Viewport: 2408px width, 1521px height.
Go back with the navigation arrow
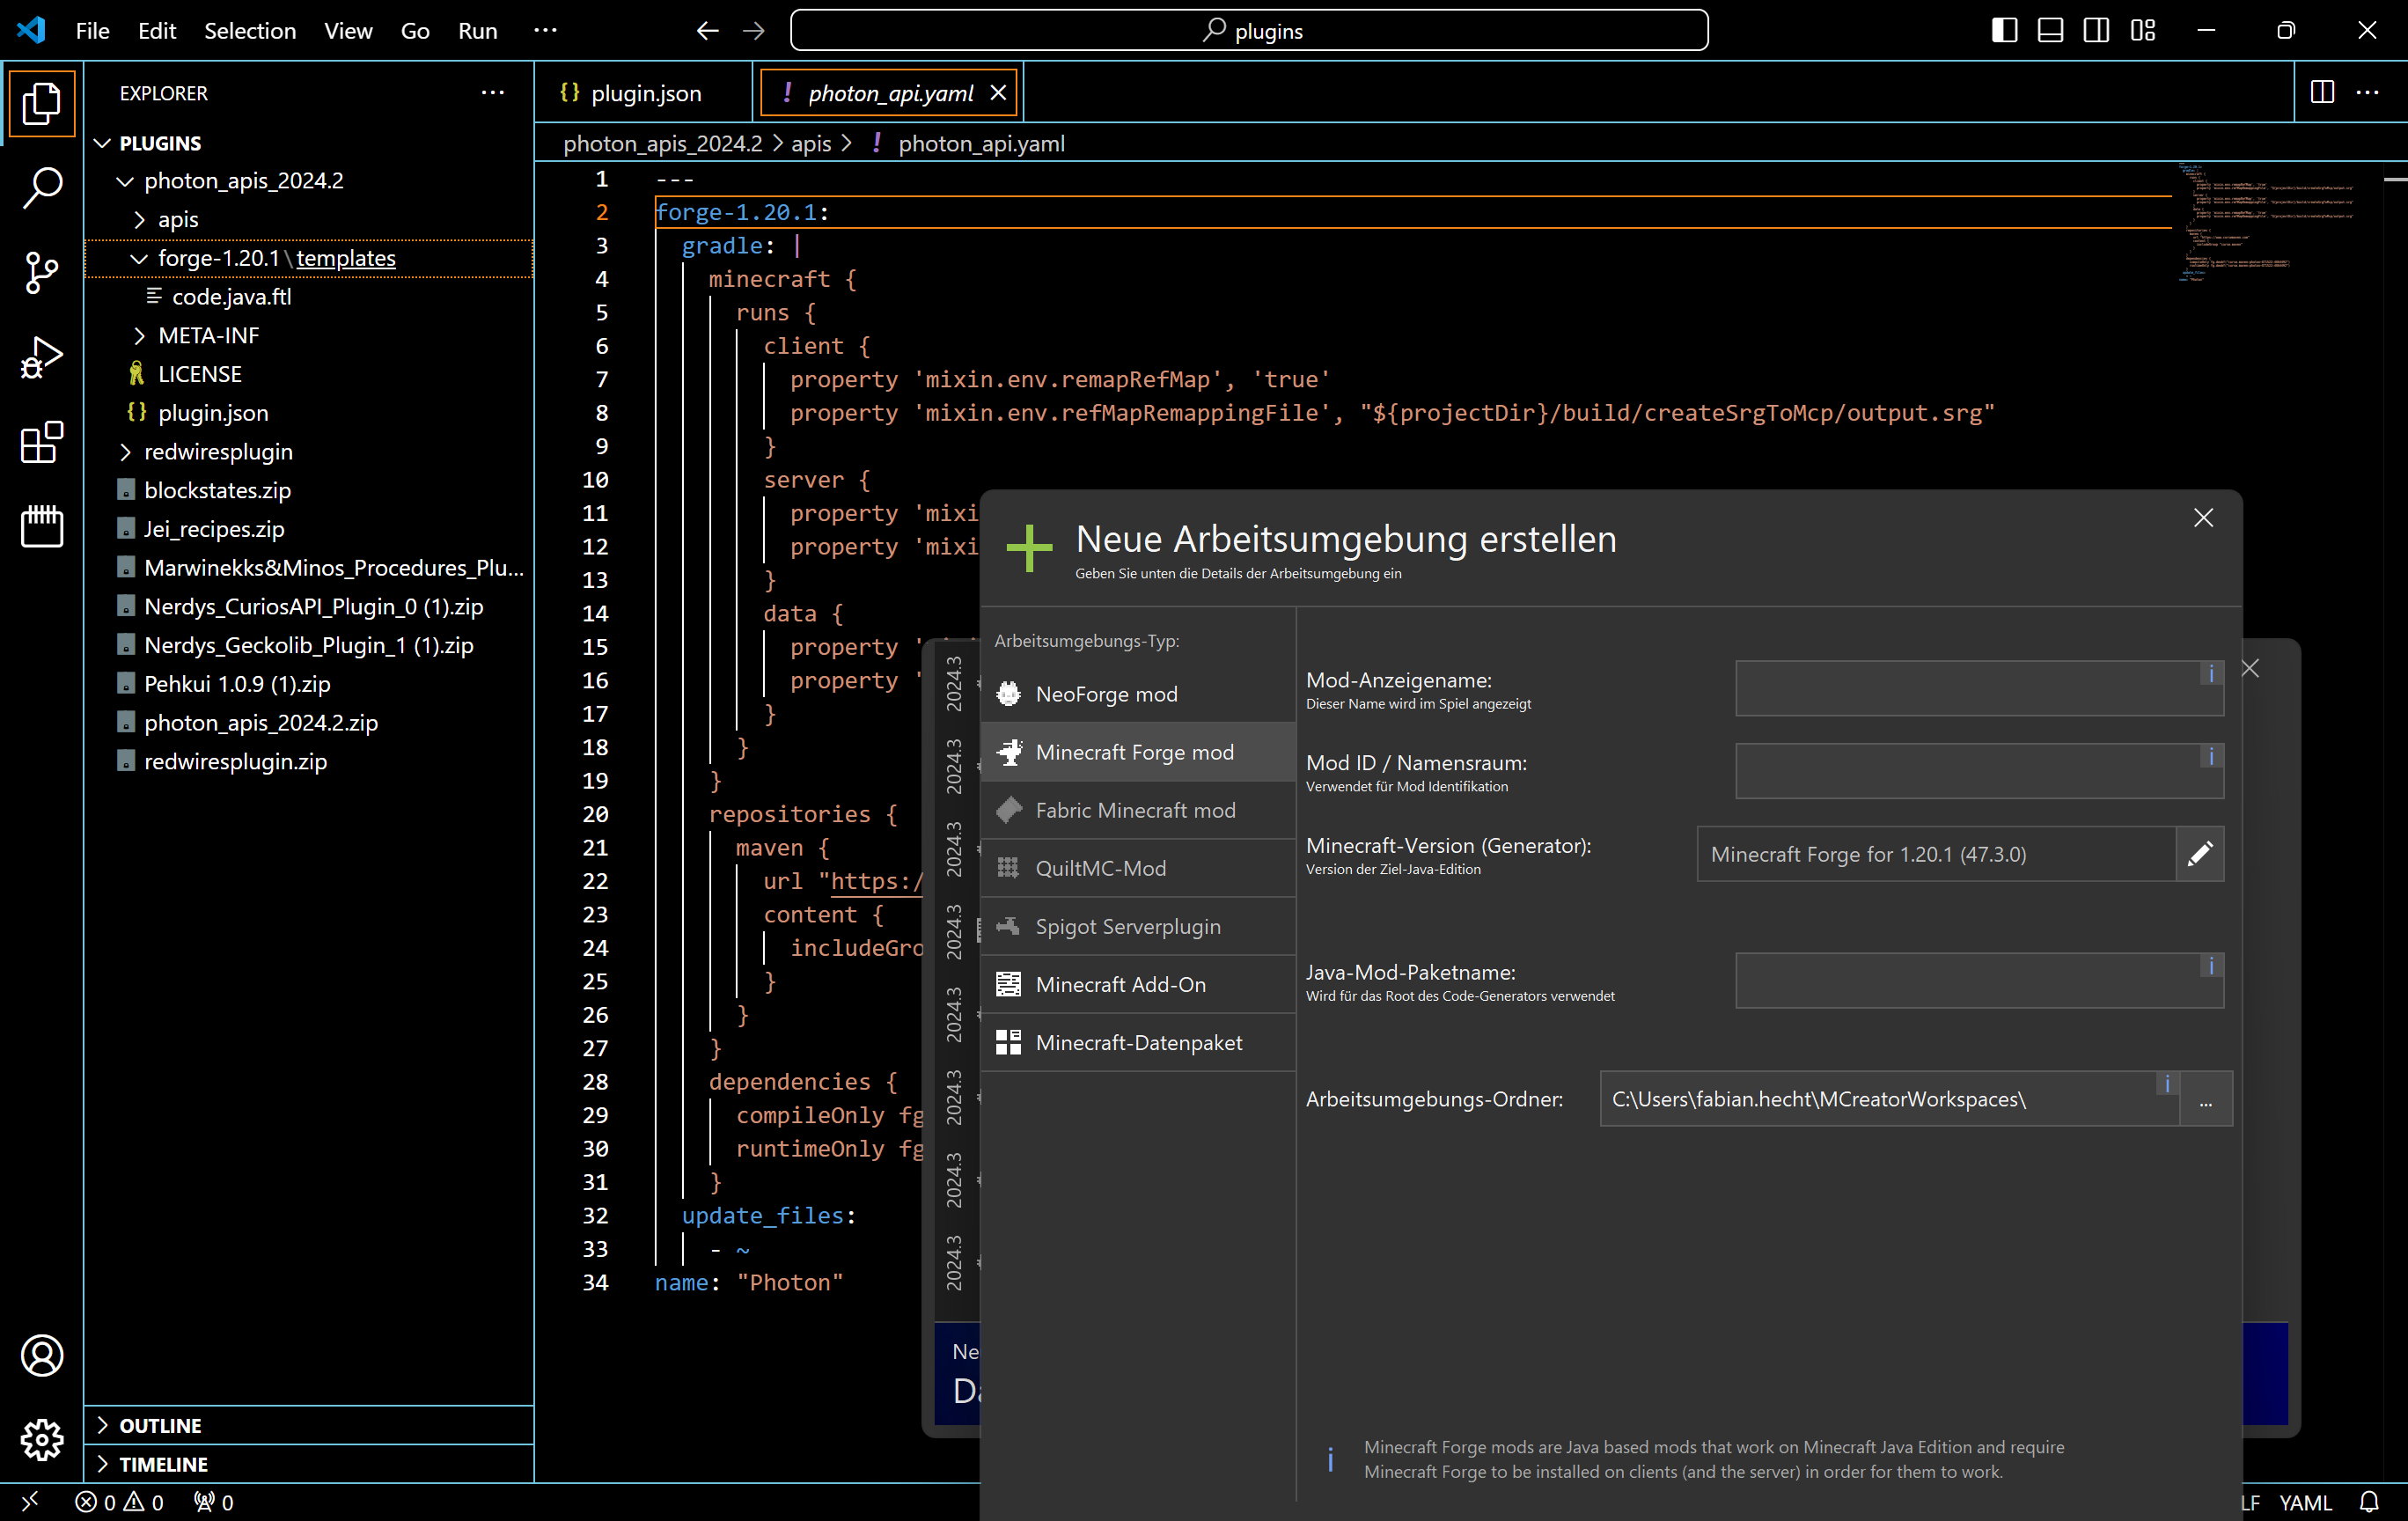[x=707, y=31]
